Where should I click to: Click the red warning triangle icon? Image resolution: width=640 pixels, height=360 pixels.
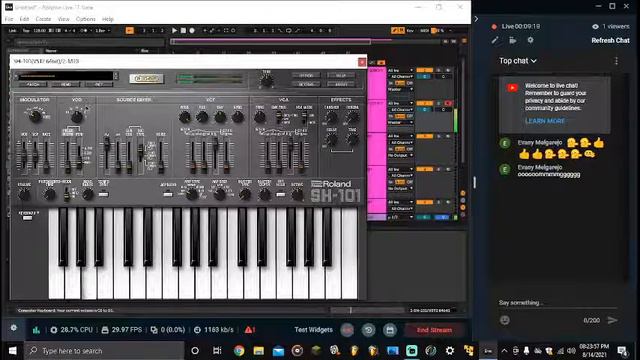coord(249,329)
